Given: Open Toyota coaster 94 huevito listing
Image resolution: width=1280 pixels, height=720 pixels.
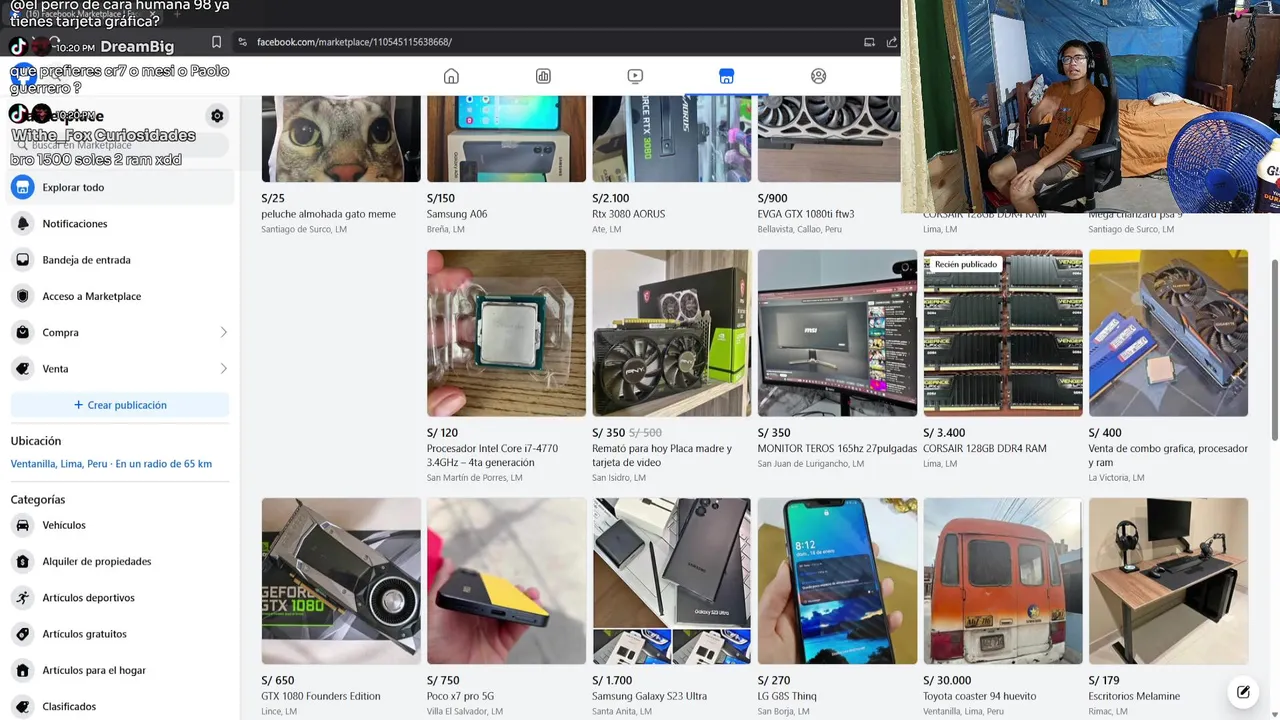Looking at the screenshot, I should 1002,607.
